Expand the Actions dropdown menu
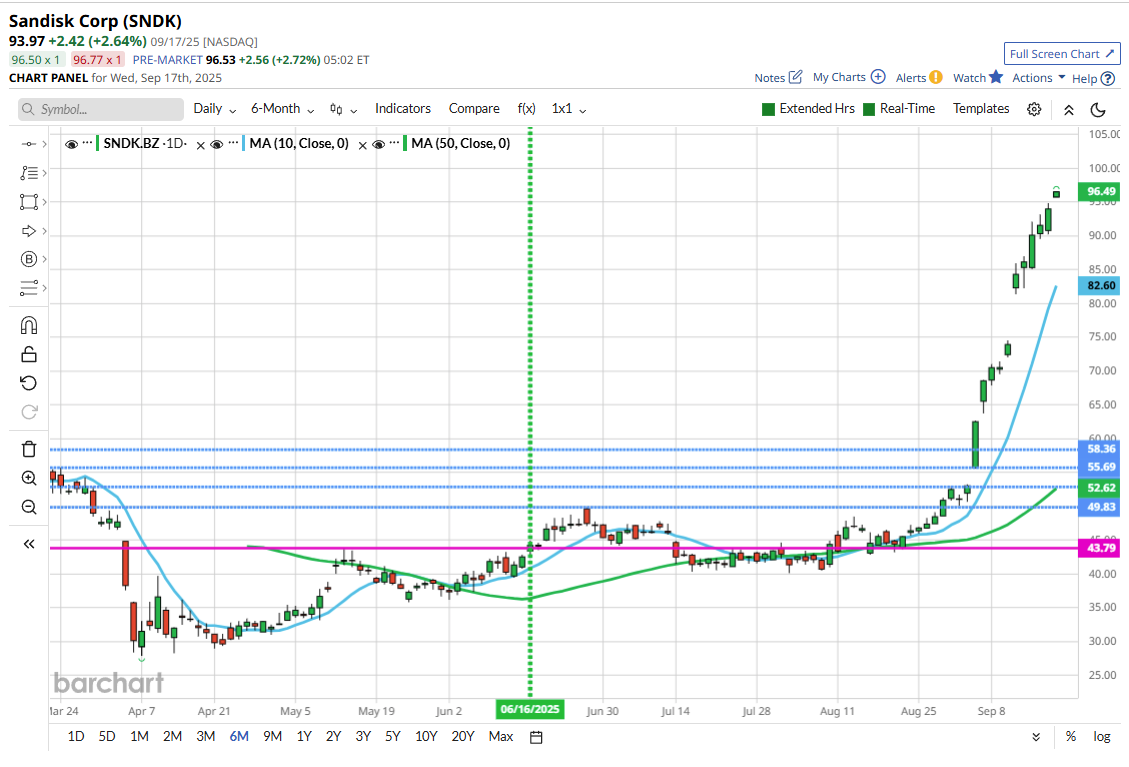The image size is (1129, 767). [1033, 77]
